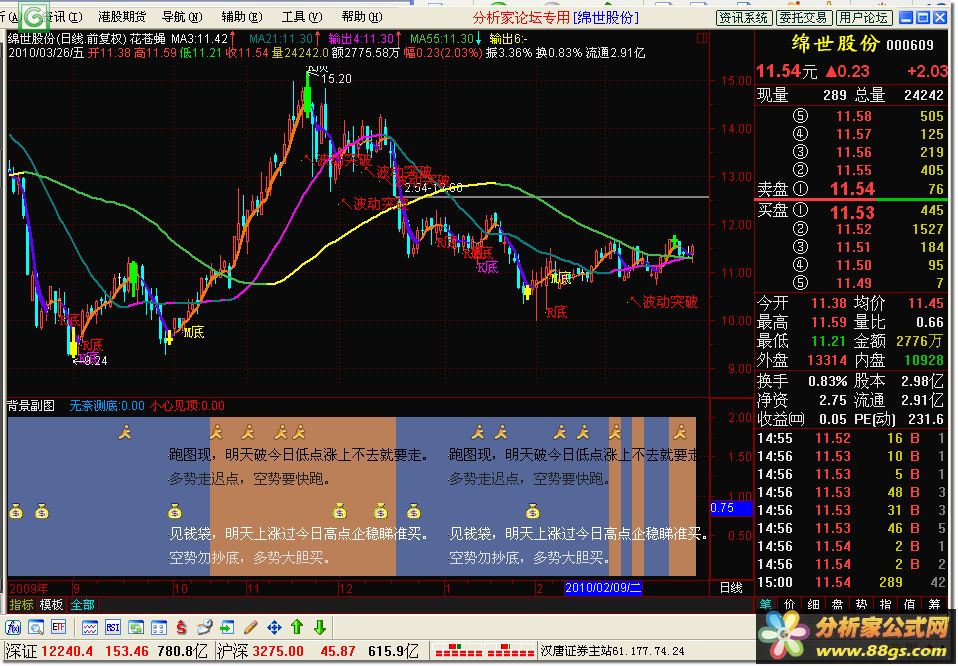Viewport: 958px width, 666px height.
Task: Click the 背景副图 sub-chart label
Action: pyautogui.click(x=31, y=406)
